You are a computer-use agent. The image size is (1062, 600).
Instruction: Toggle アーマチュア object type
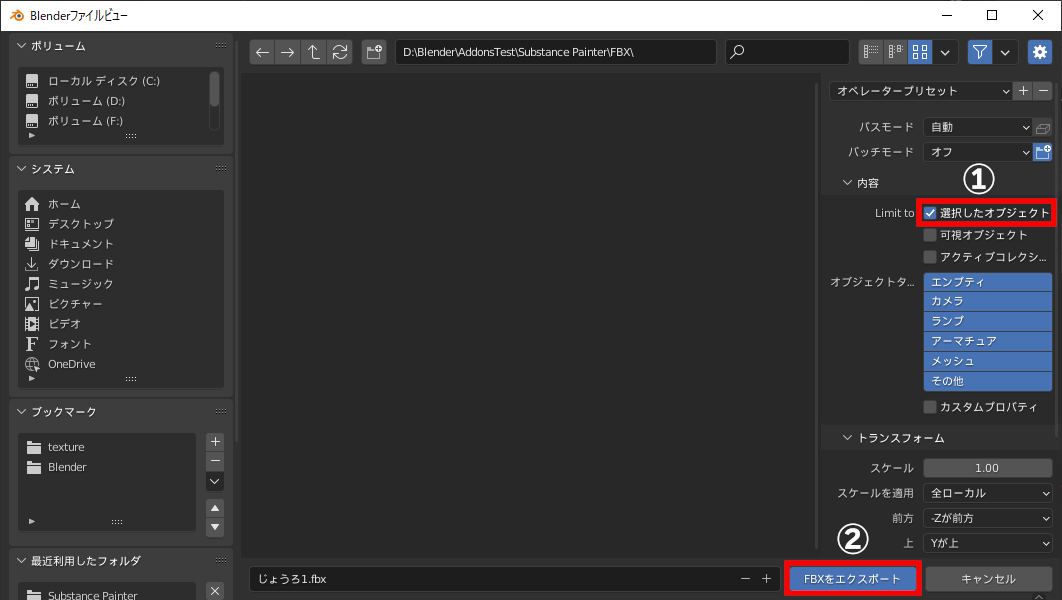[x=987, y=341]
